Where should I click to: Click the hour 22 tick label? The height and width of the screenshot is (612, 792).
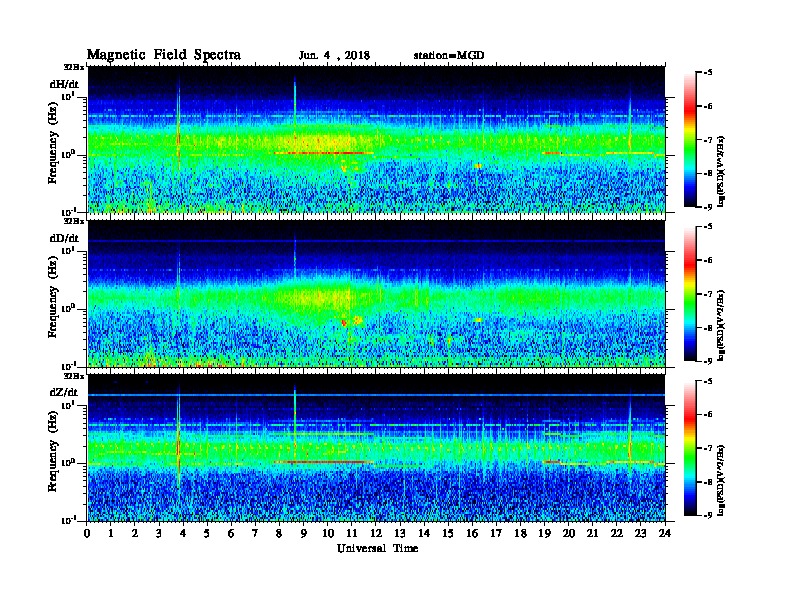[x=617, y=533]
